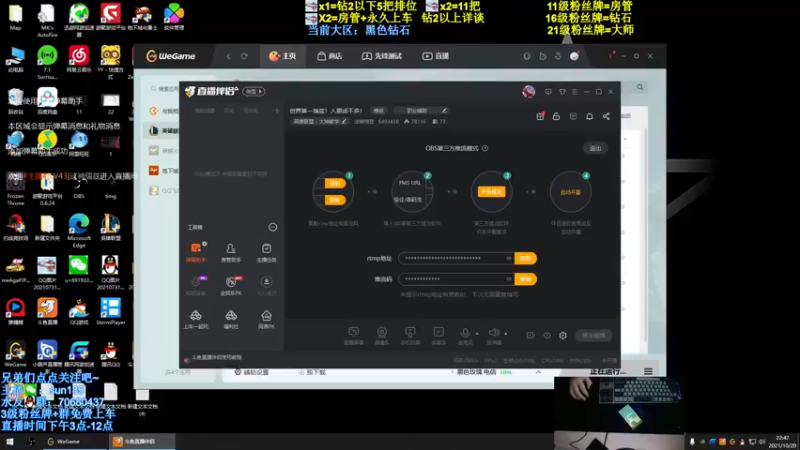This screenshot has height=450, width=800.
Task: Open 同房PK tool
Action: 266,319
